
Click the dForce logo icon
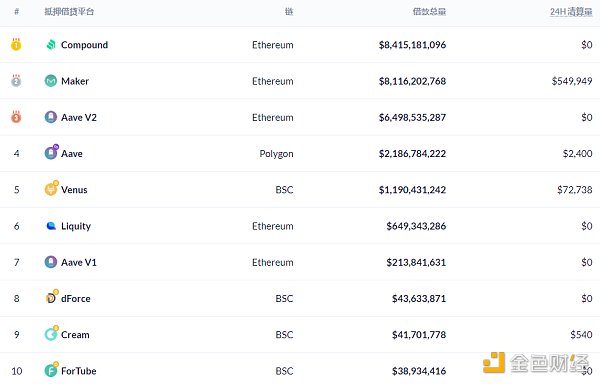tap(51, 297)
